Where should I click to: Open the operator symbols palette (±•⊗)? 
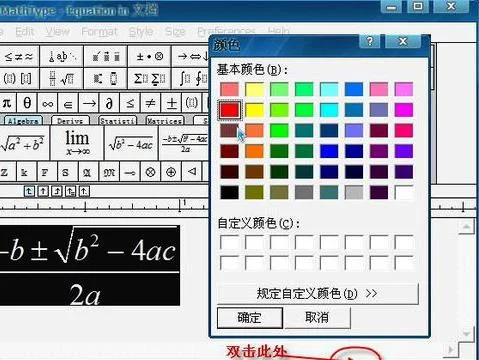149,57
